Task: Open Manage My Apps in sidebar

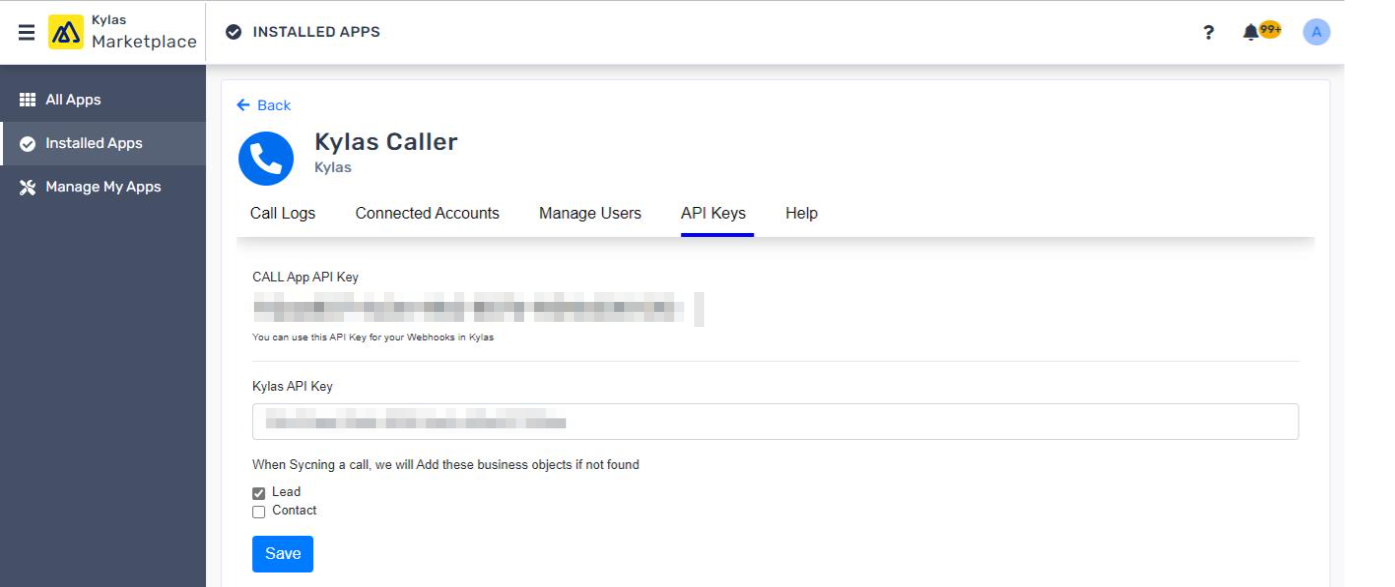Action: point(103,187)
